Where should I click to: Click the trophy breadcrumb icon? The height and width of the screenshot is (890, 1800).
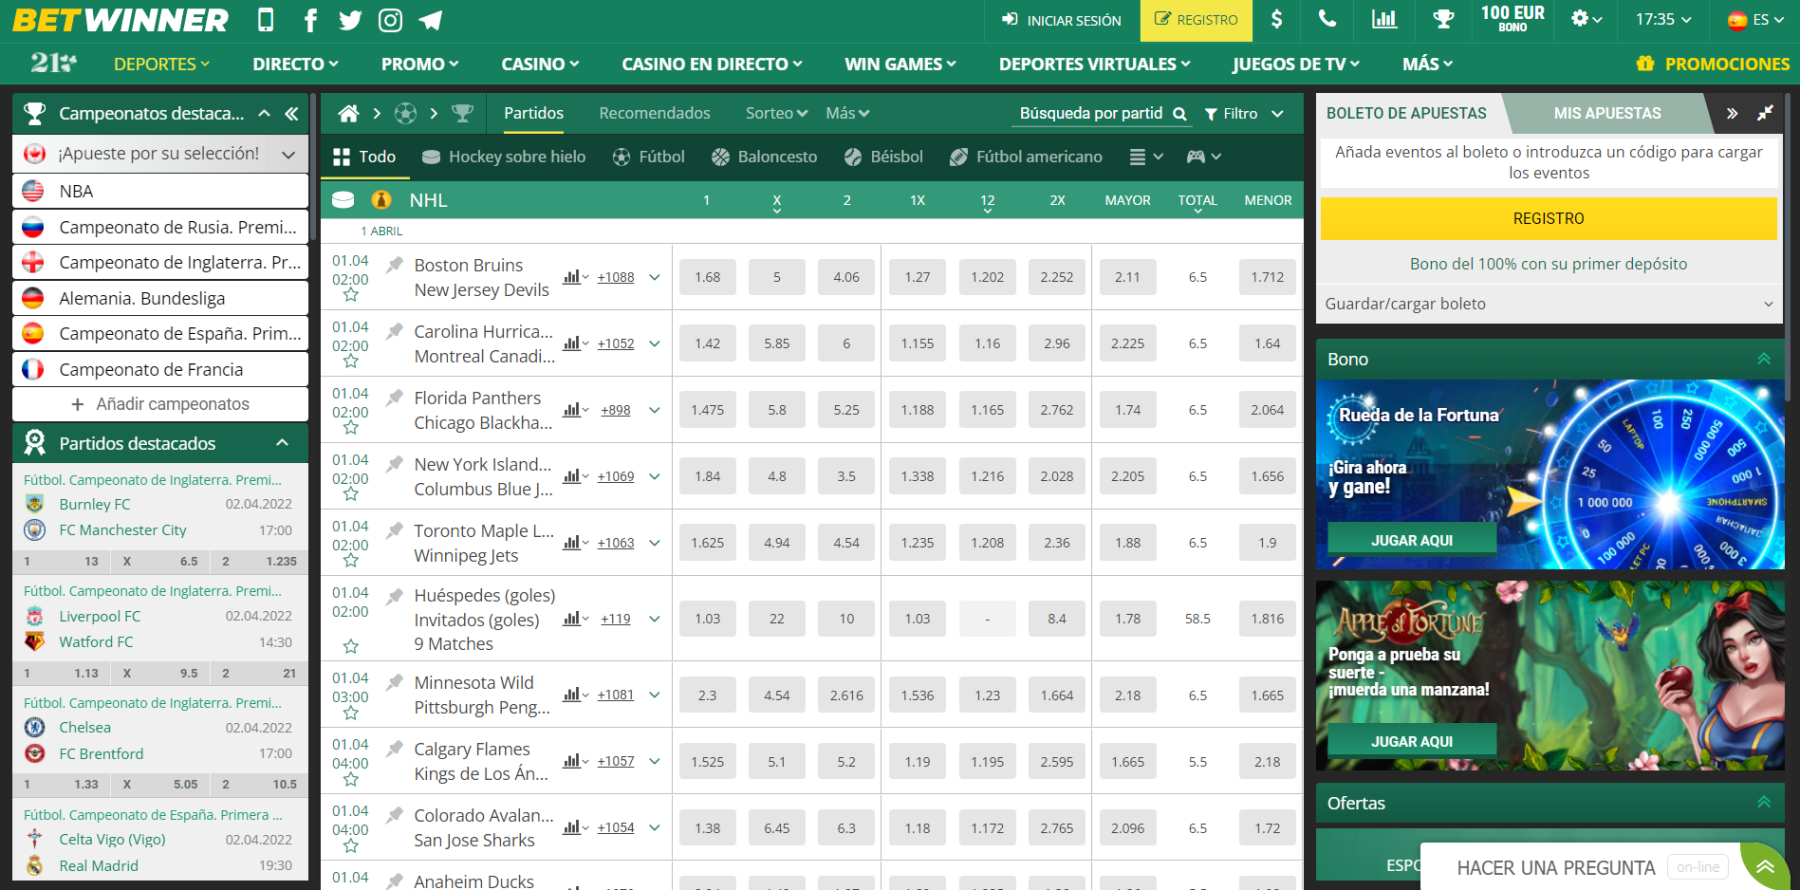click(x=462, y=114)
